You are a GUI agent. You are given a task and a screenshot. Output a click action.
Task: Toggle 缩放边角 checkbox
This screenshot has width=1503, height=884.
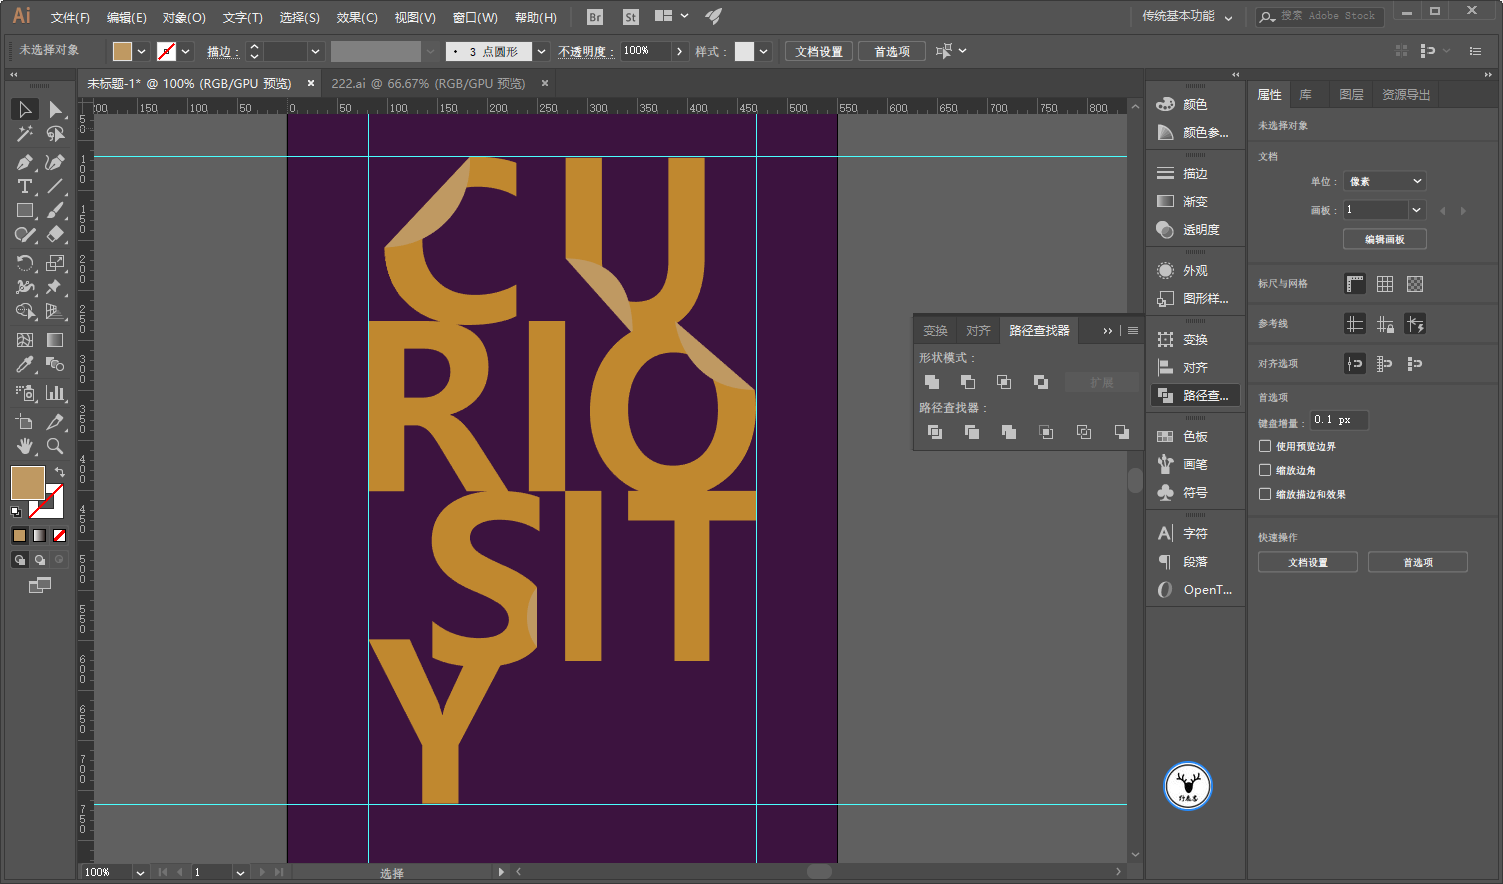[x=1265, y=470]
